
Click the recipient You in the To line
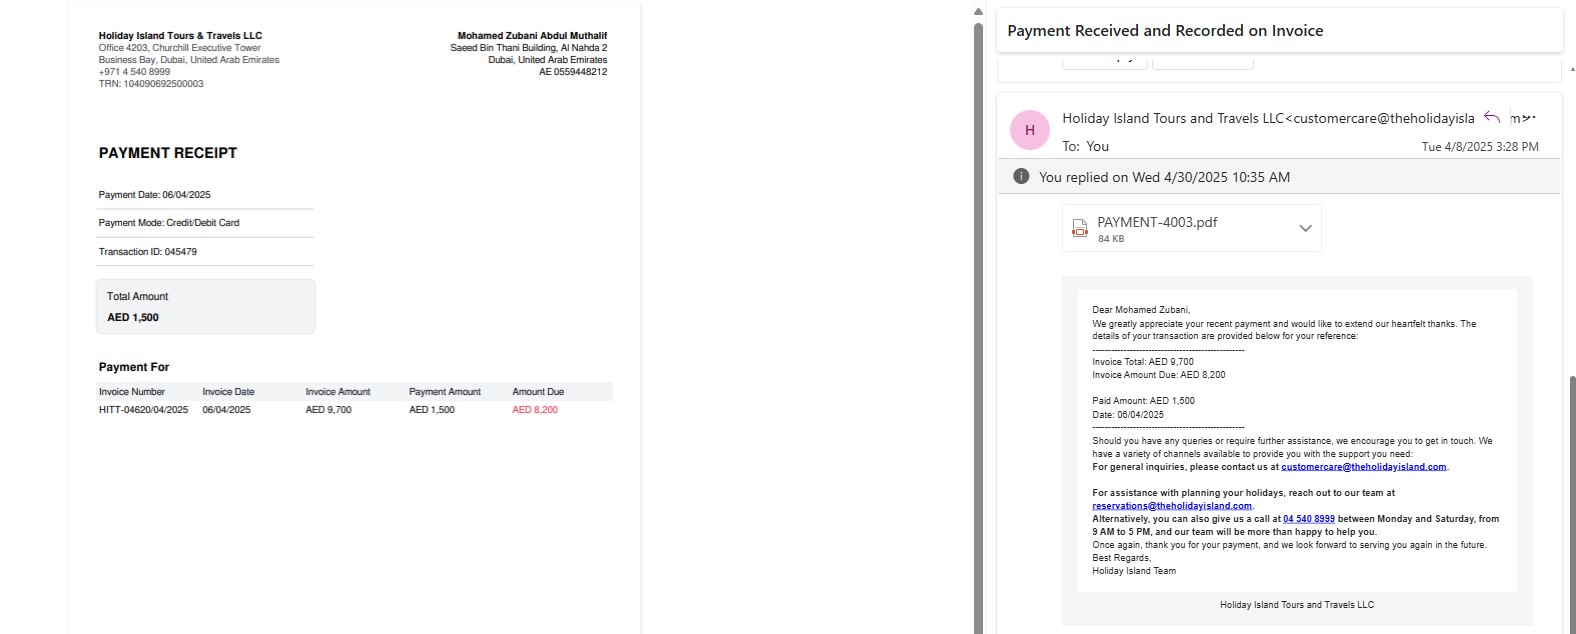point(1097,146)
